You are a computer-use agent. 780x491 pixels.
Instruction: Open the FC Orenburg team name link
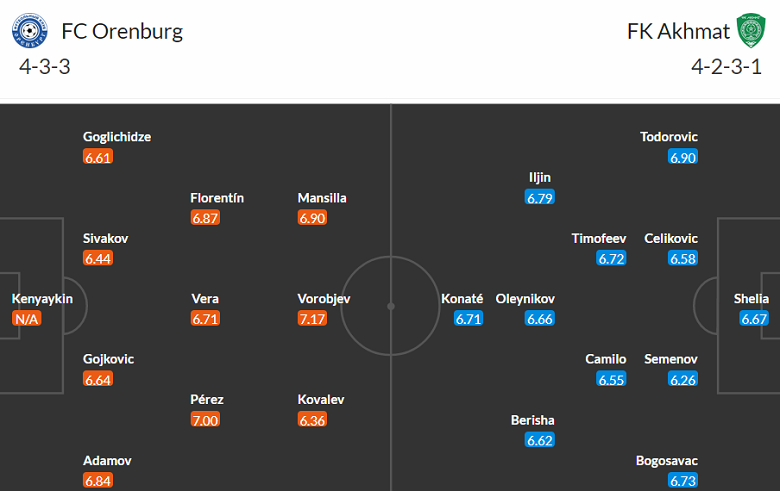pos(122,31)
